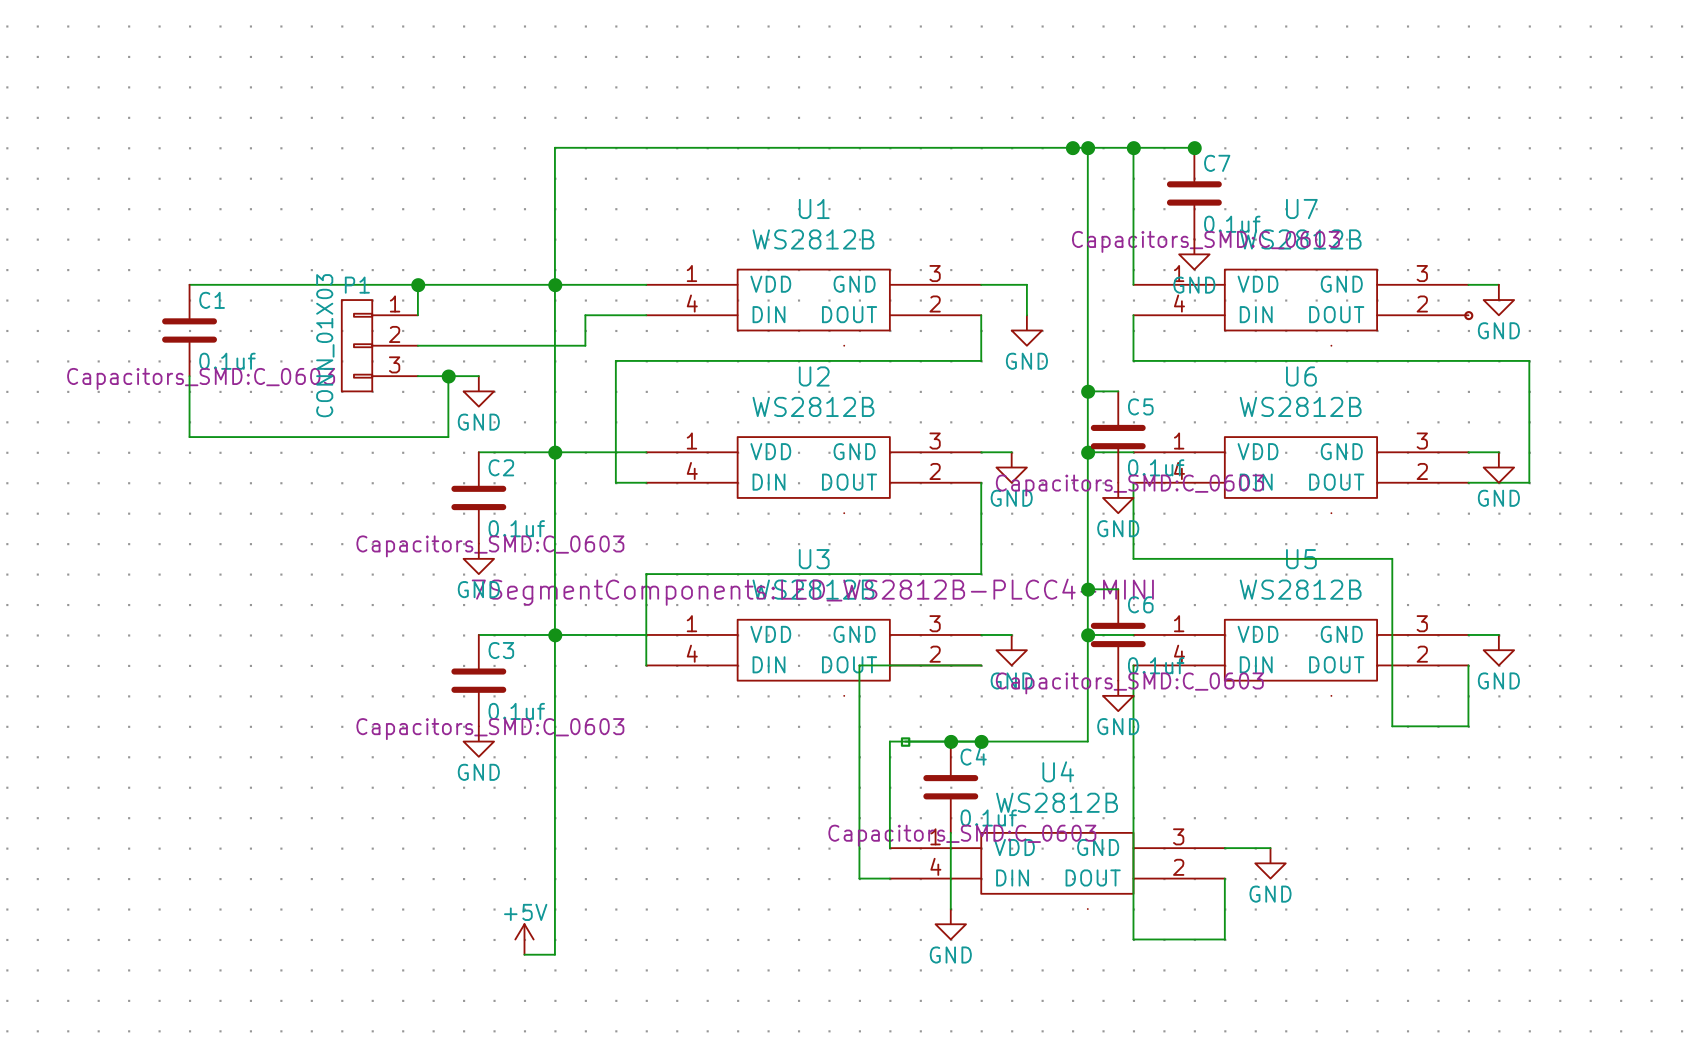Click the GND pin 3 of U4
1696x1038 pixels.
point(1179,848)
